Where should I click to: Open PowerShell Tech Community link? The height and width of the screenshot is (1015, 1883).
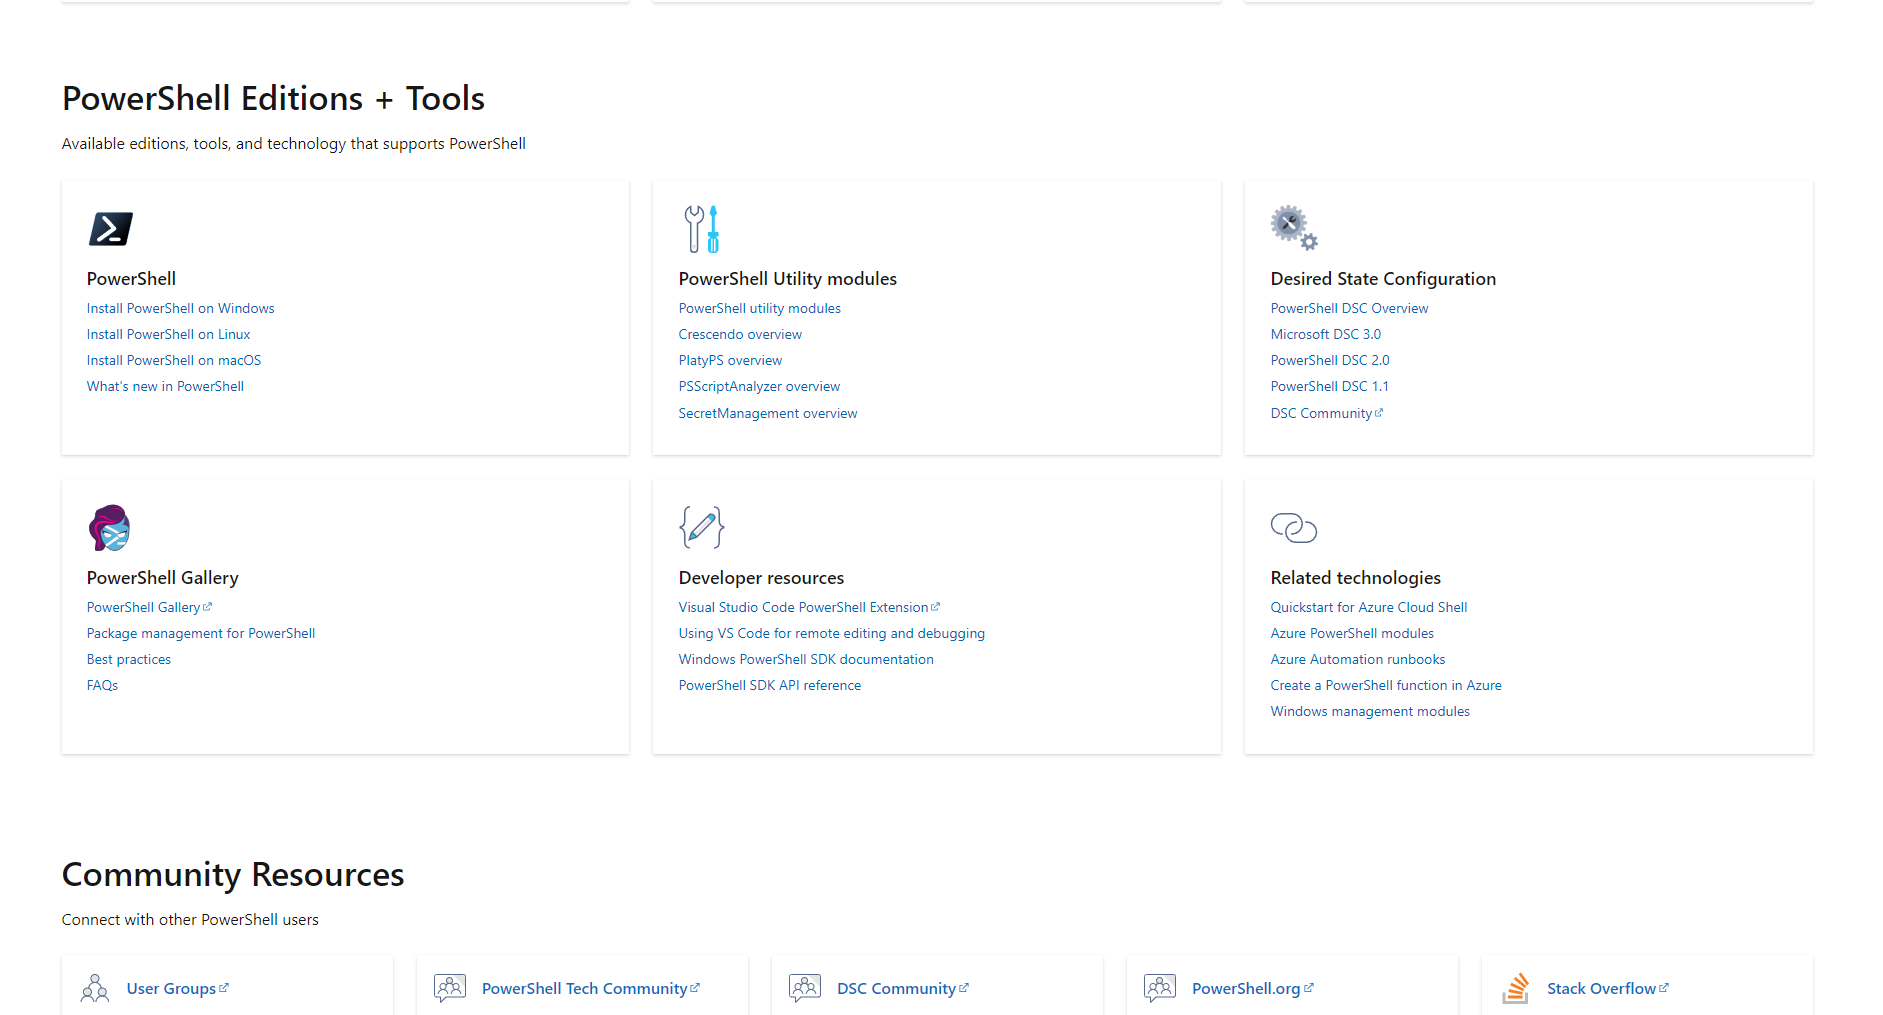[x=584, y=988]
